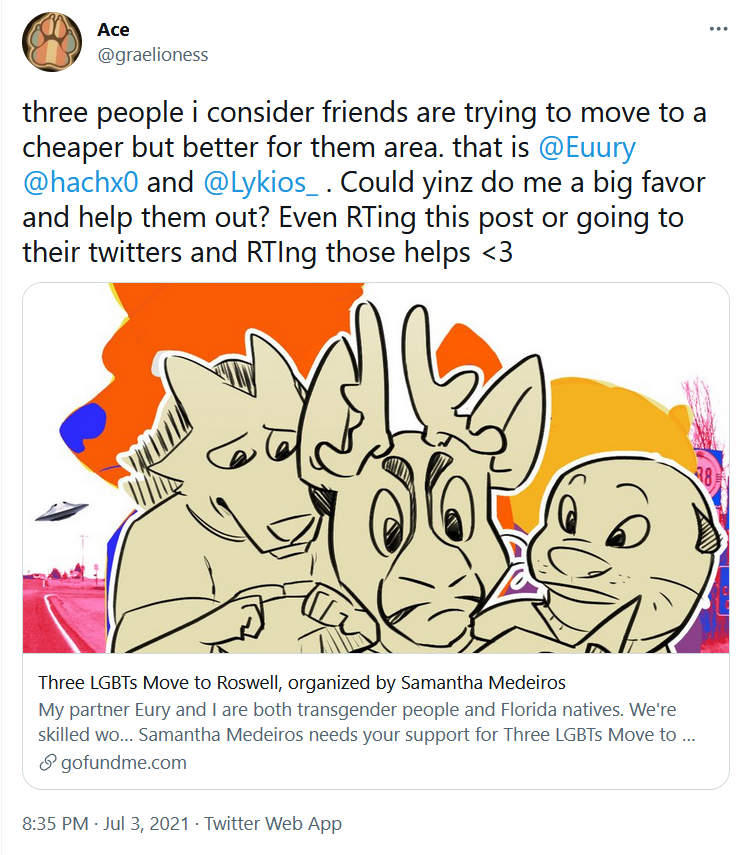This screenshot has width=749, height=855.
Task: Click the tweet body text
Action: click(x=364, y=182)
